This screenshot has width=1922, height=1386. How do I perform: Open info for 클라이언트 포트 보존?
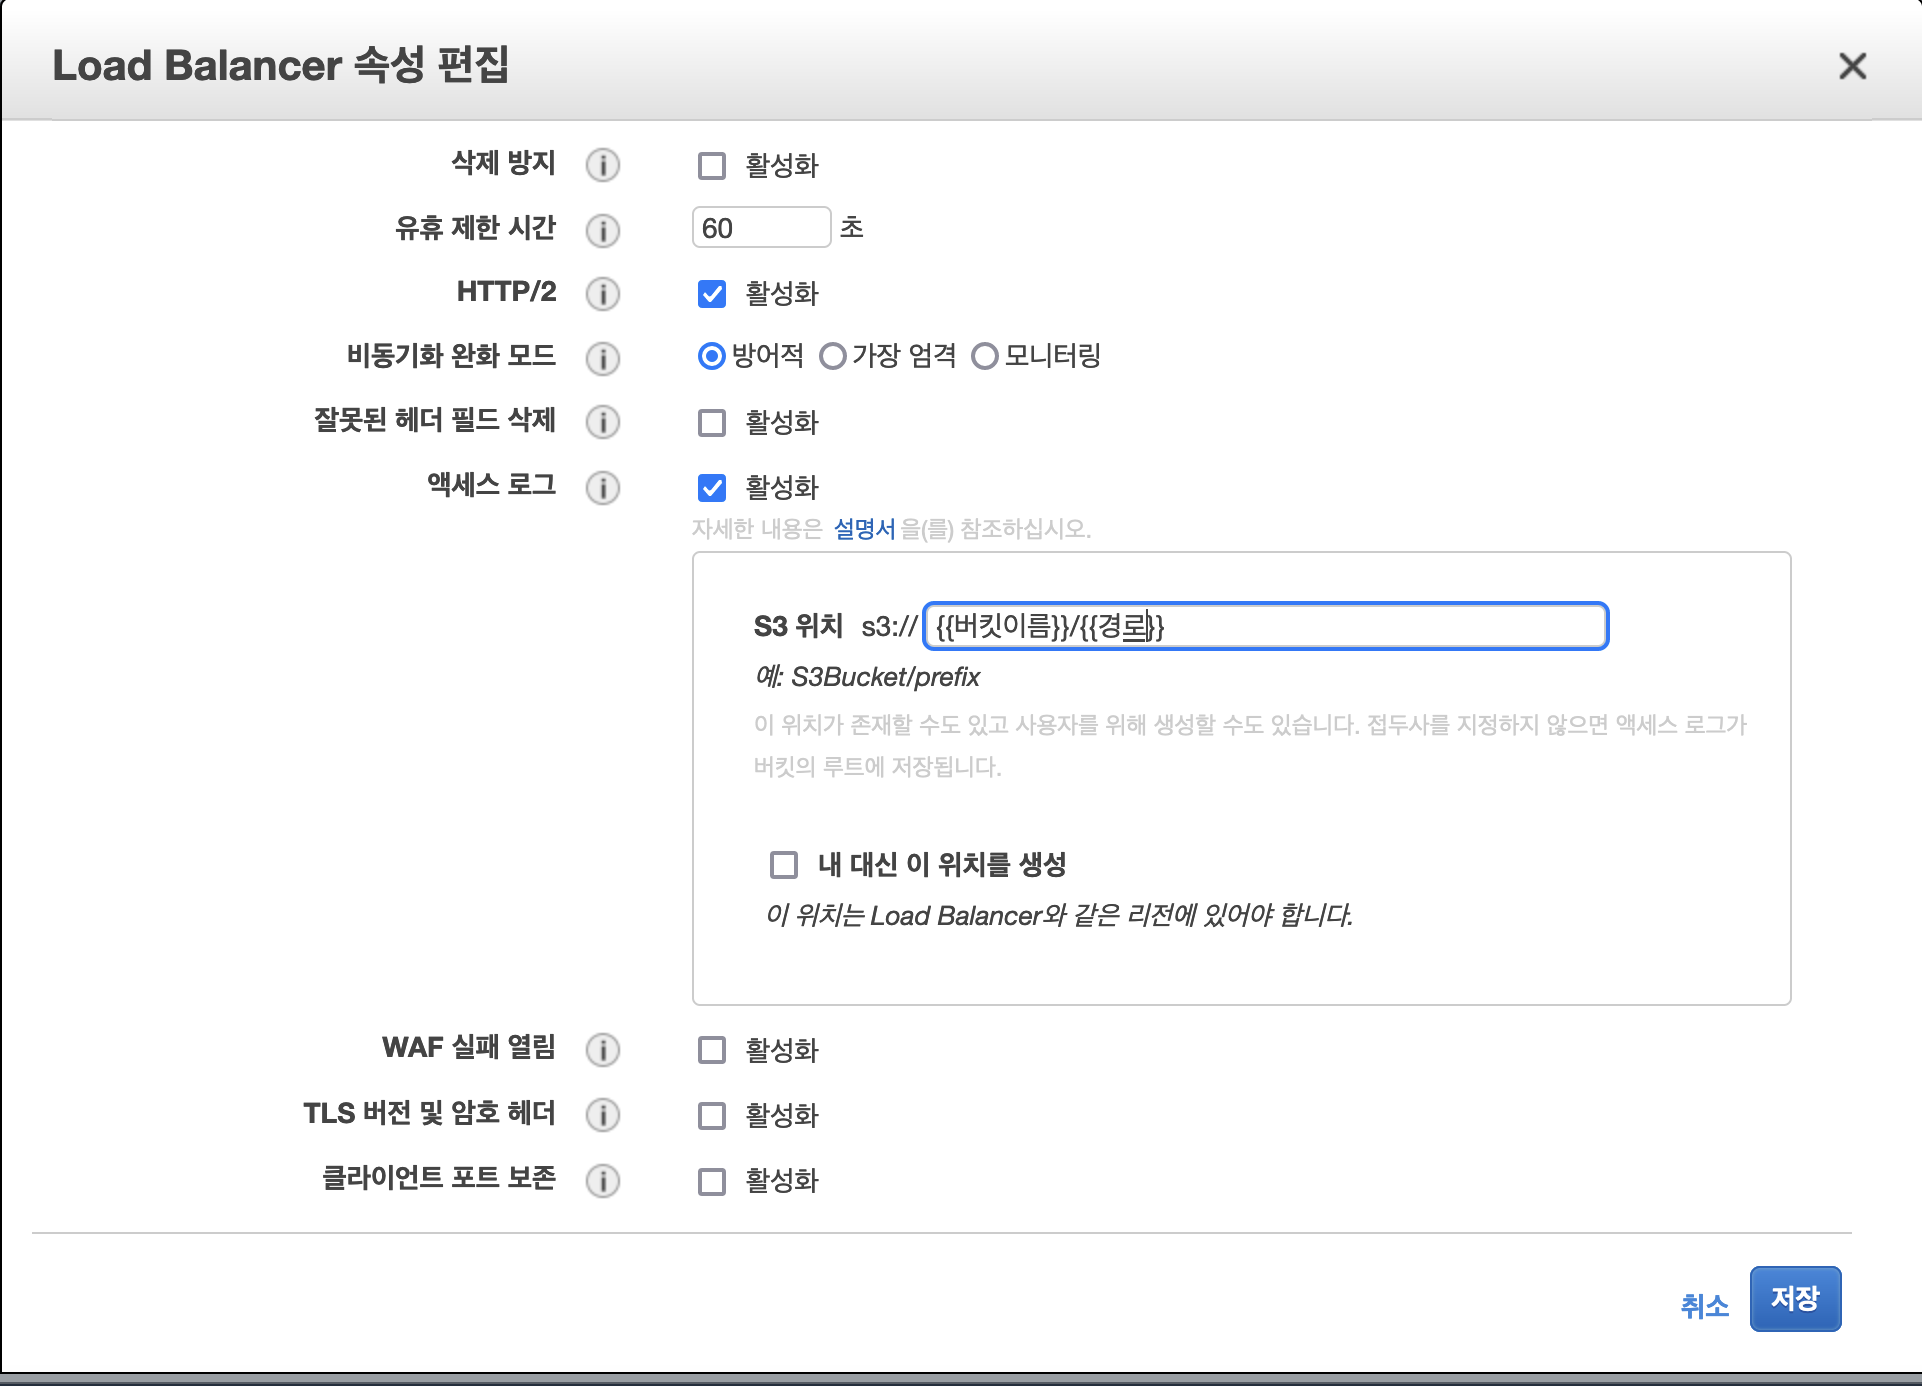(602, 1181)
